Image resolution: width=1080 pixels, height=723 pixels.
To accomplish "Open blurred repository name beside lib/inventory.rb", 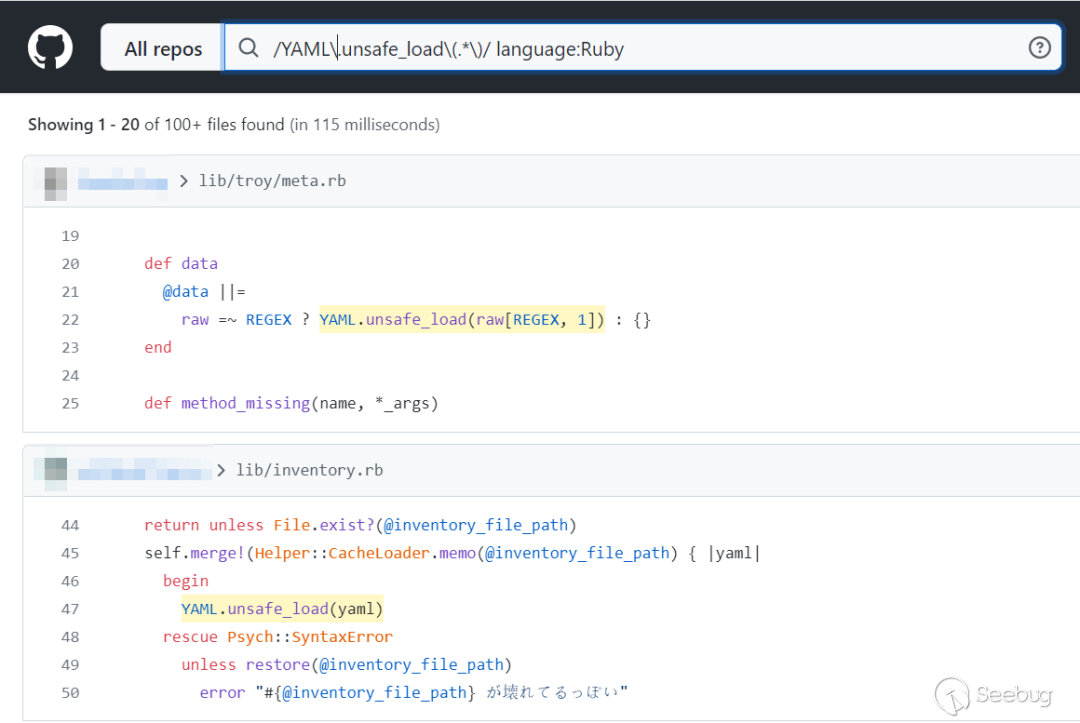I will tap(144, 470).
